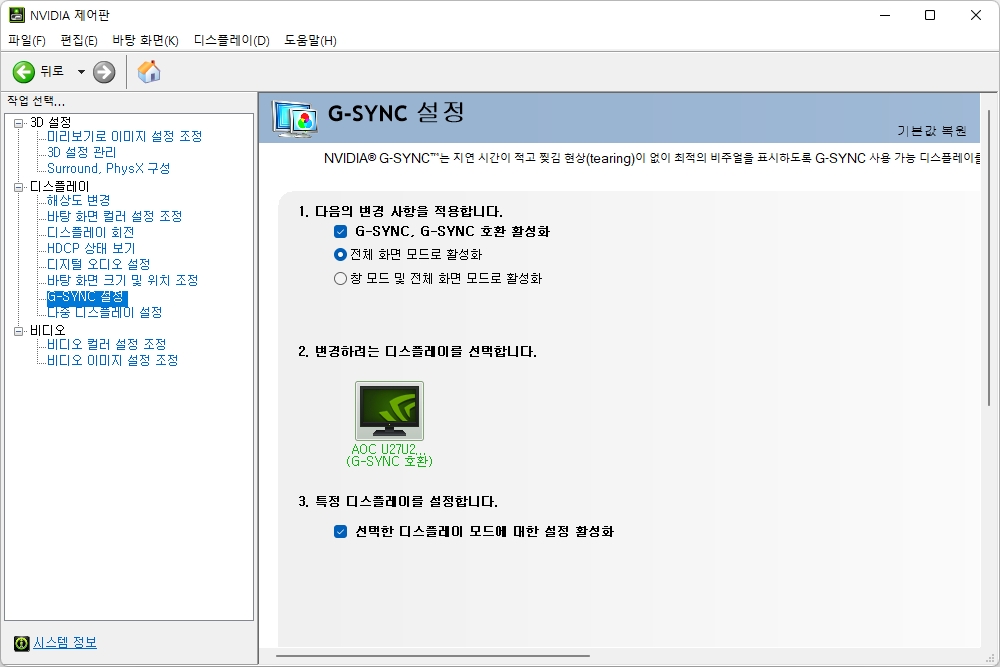Image resolution: width=1000 pixels, height=667 pixels.
Task: Click the green Back arrow icon
Action: [x=24, y=72]
